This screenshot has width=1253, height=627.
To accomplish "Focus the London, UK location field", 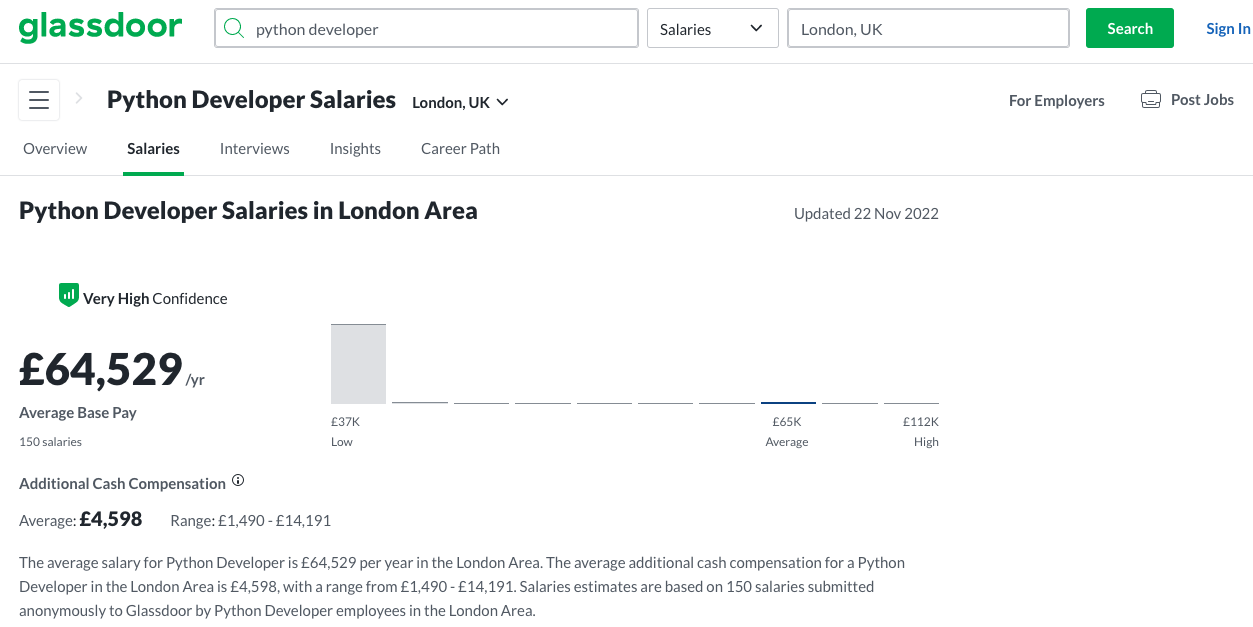I will 929,28.
